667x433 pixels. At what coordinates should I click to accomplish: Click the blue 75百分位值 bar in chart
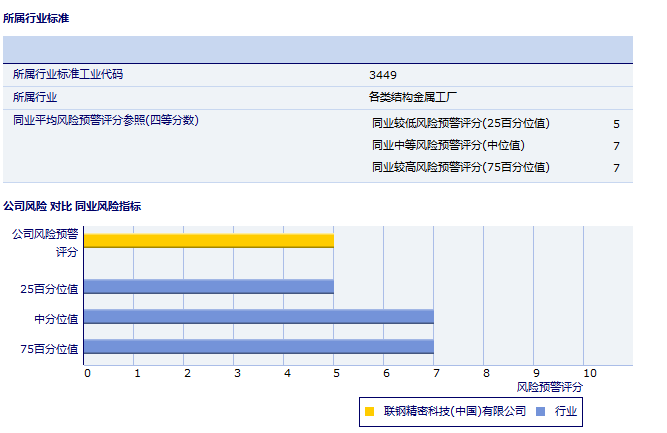[258, 348]
